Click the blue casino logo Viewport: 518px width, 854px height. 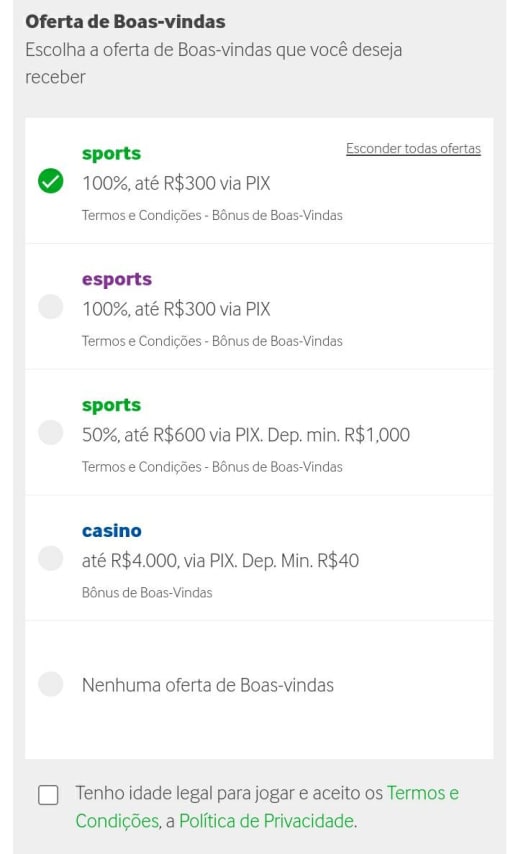click(112, 530)
